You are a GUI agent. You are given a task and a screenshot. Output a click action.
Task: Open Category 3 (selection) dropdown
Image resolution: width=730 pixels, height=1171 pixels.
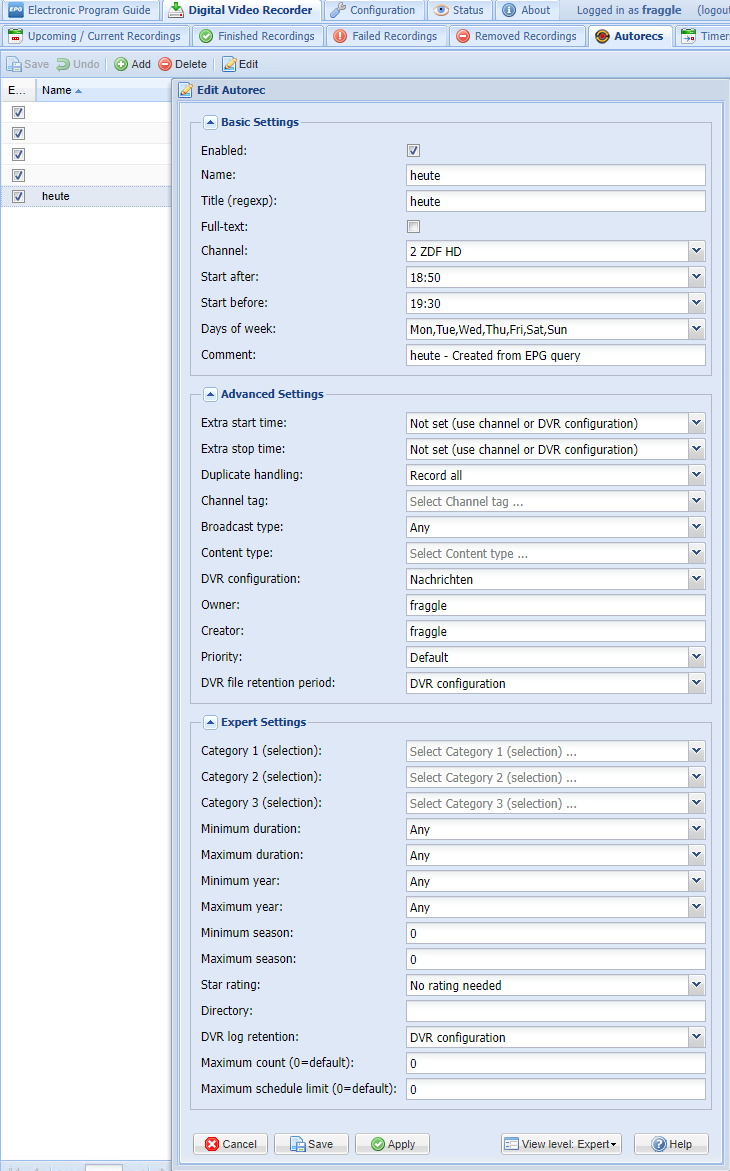tap(696, 804)
